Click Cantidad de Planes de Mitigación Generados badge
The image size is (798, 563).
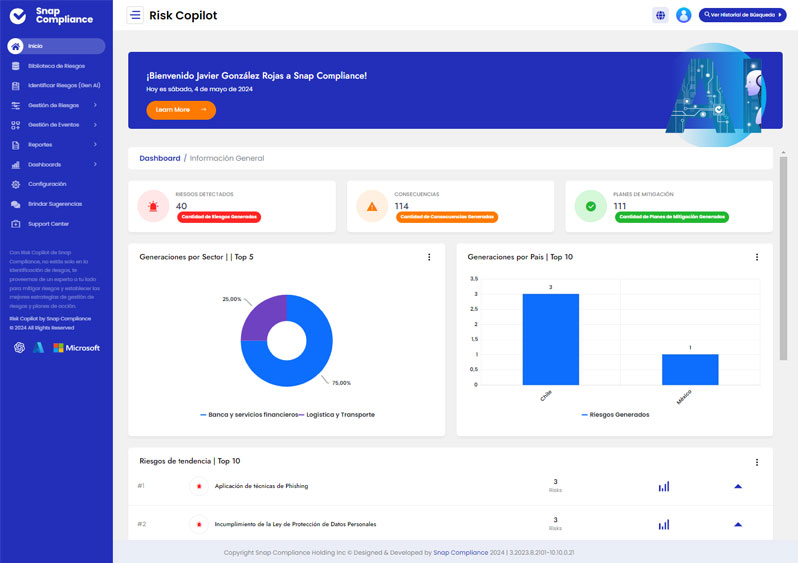[x=672, y=217]
